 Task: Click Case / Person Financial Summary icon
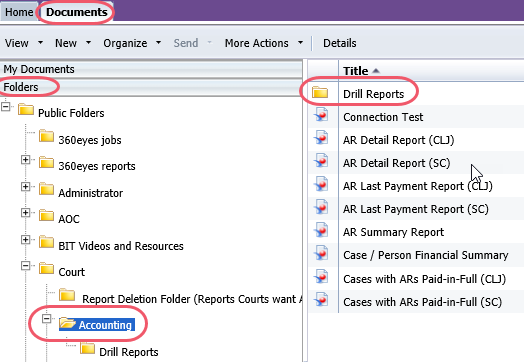click(x=321, y=253)
